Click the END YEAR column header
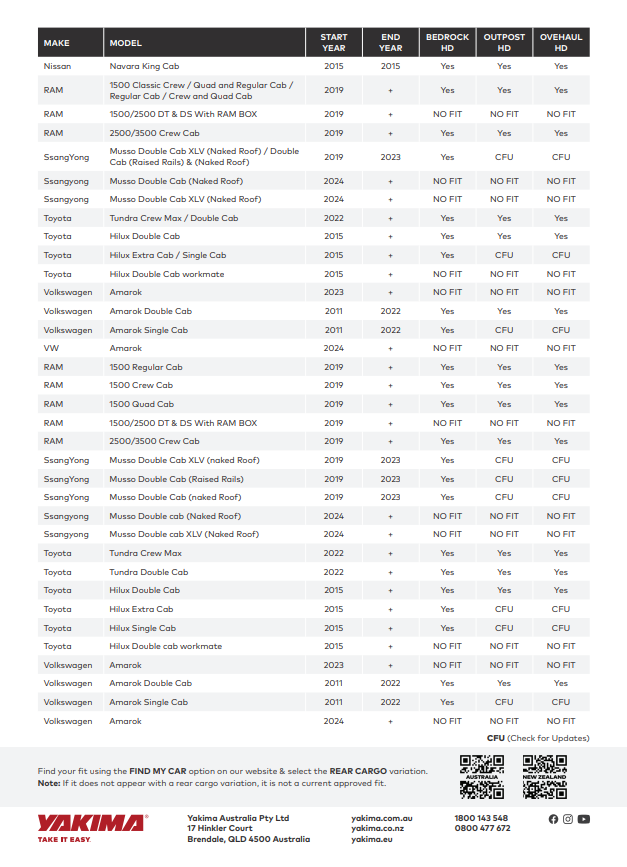Viewport: 627px width, 867px height. point(391,43)
